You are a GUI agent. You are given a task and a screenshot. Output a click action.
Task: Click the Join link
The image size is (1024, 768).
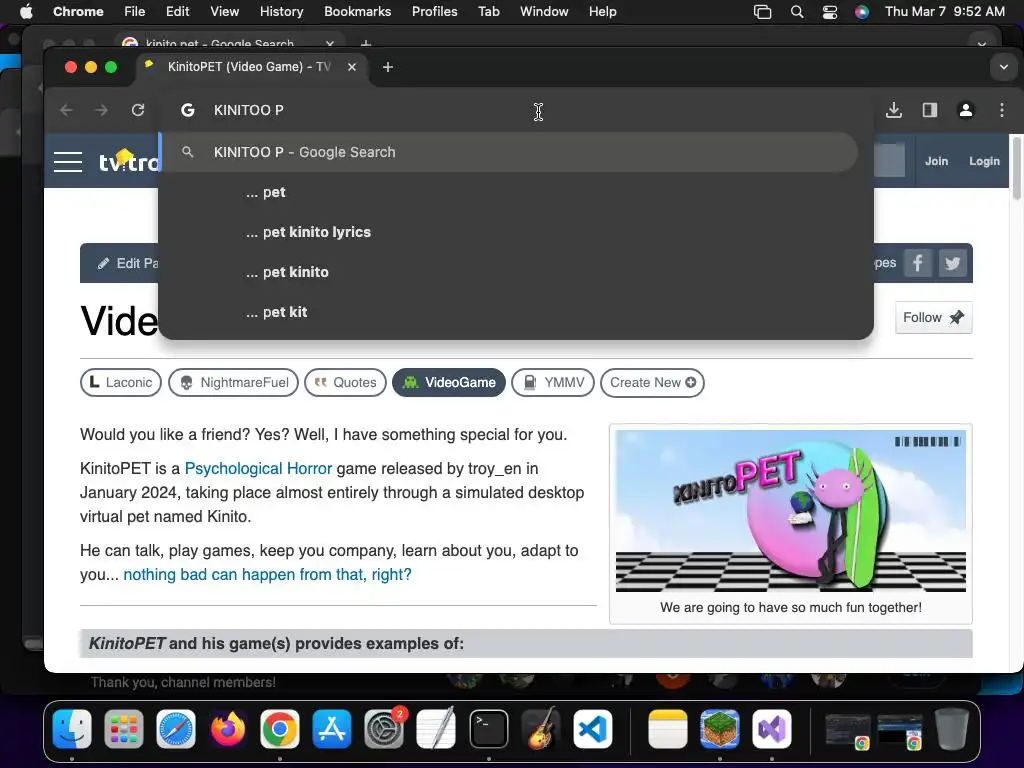[936, 161]
